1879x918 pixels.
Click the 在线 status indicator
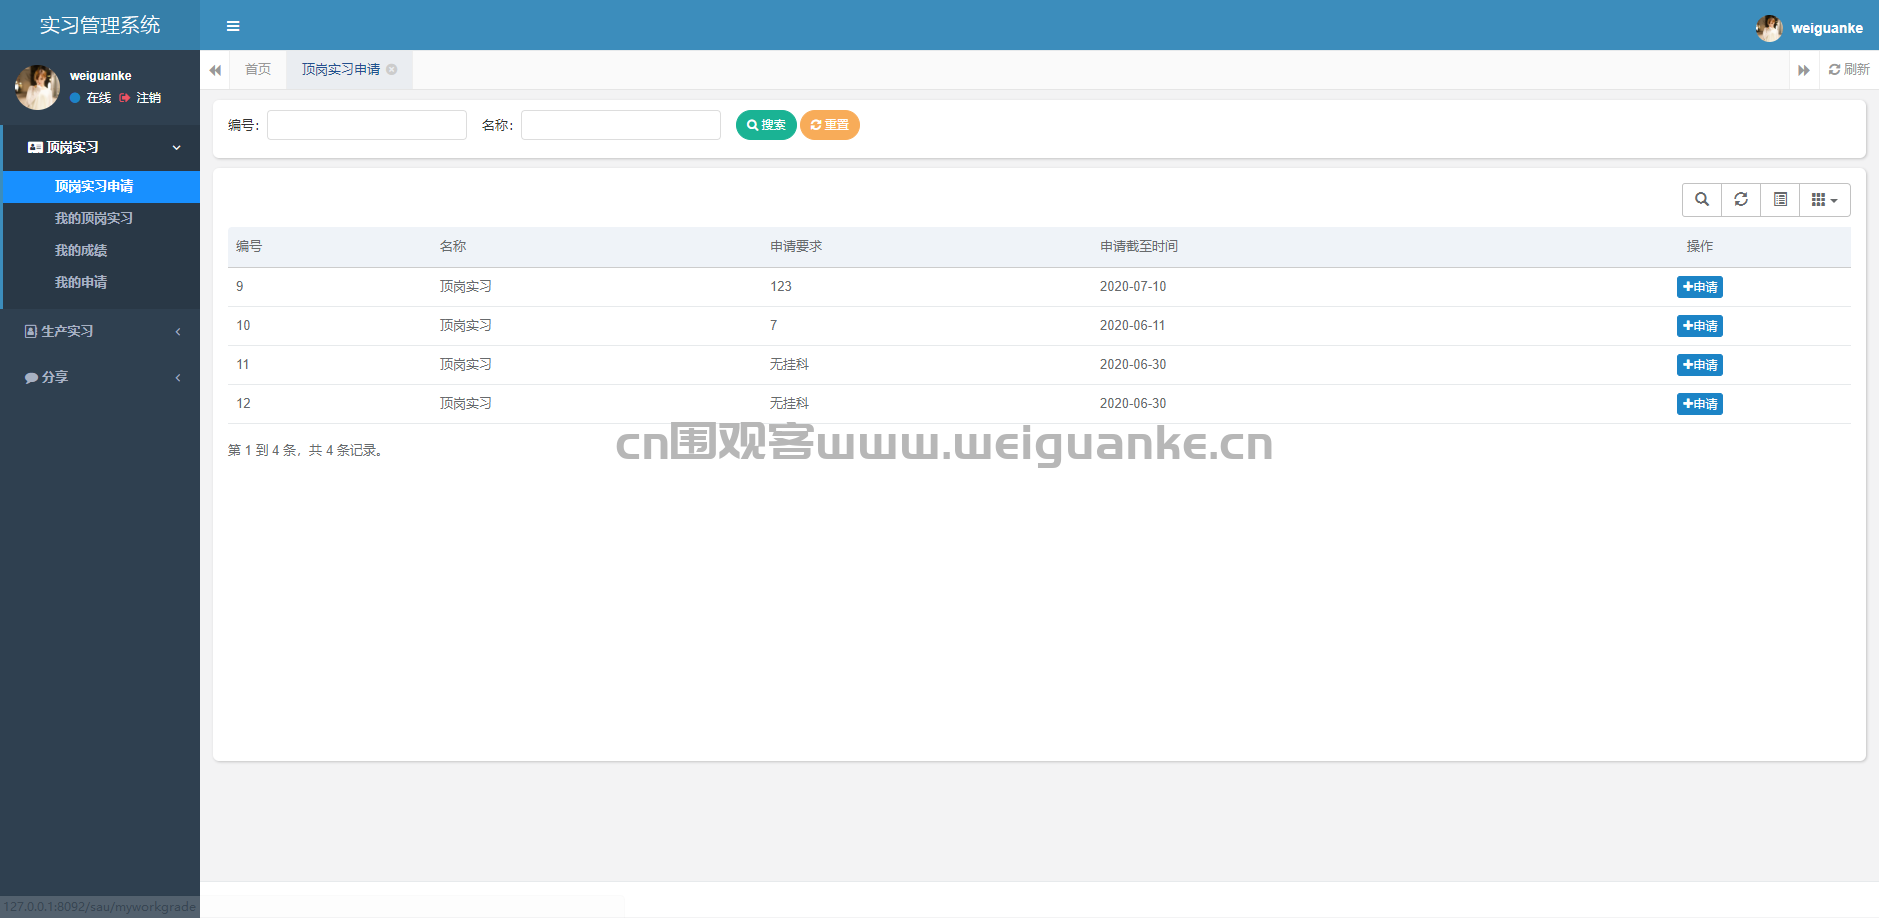tap(91, 98)
